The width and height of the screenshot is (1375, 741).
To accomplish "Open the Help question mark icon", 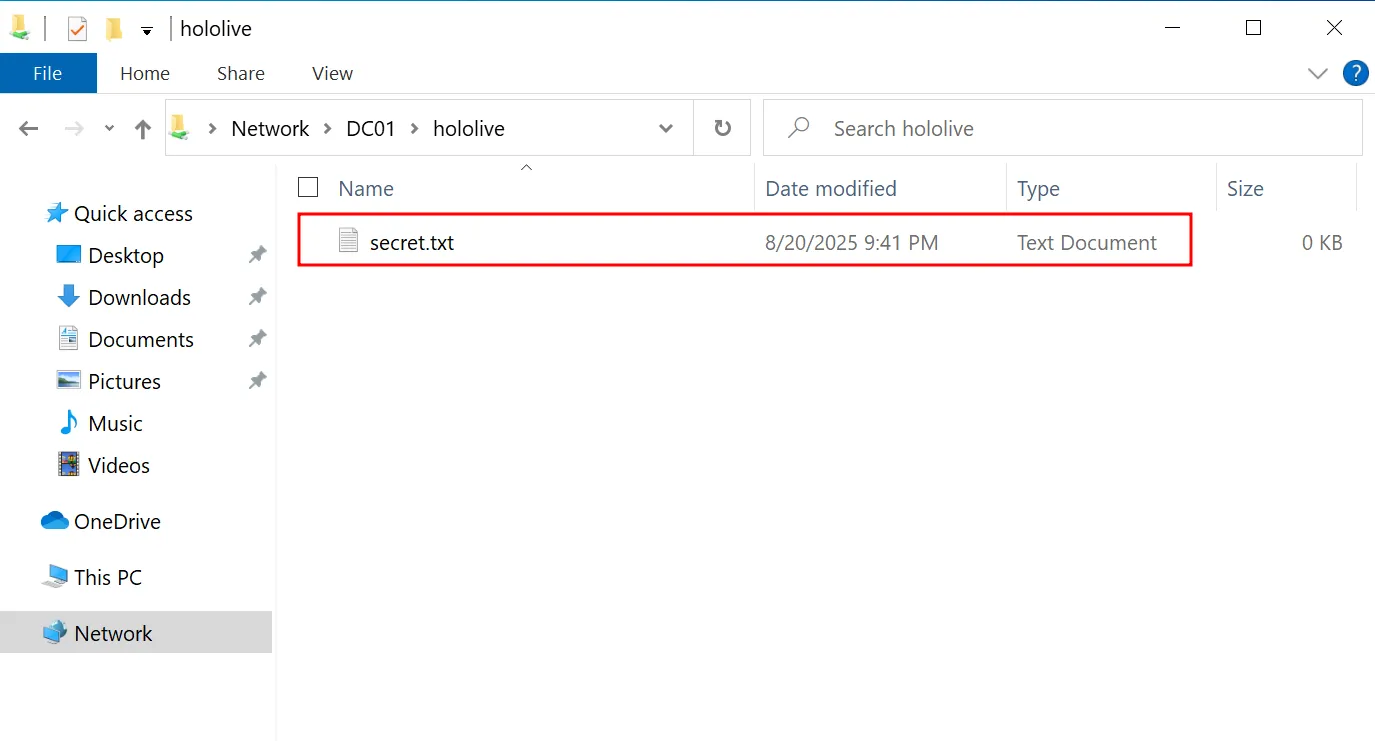I will tap(1355, 73).
